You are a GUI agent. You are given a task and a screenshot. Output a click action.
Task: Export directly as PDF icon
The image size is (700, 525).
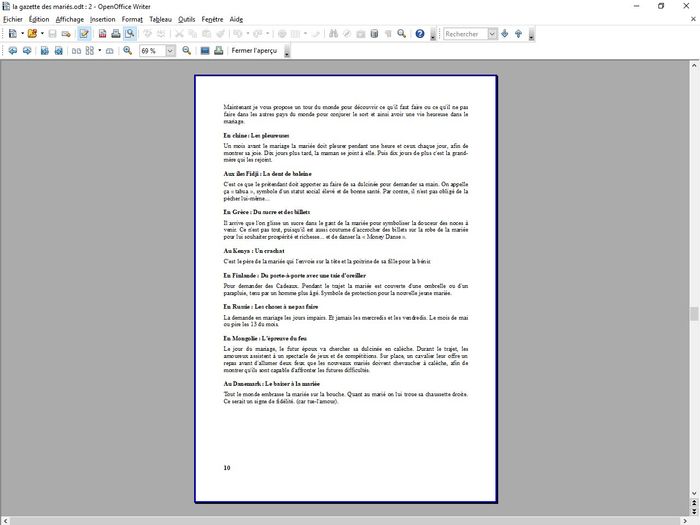[x=102, y=33]
